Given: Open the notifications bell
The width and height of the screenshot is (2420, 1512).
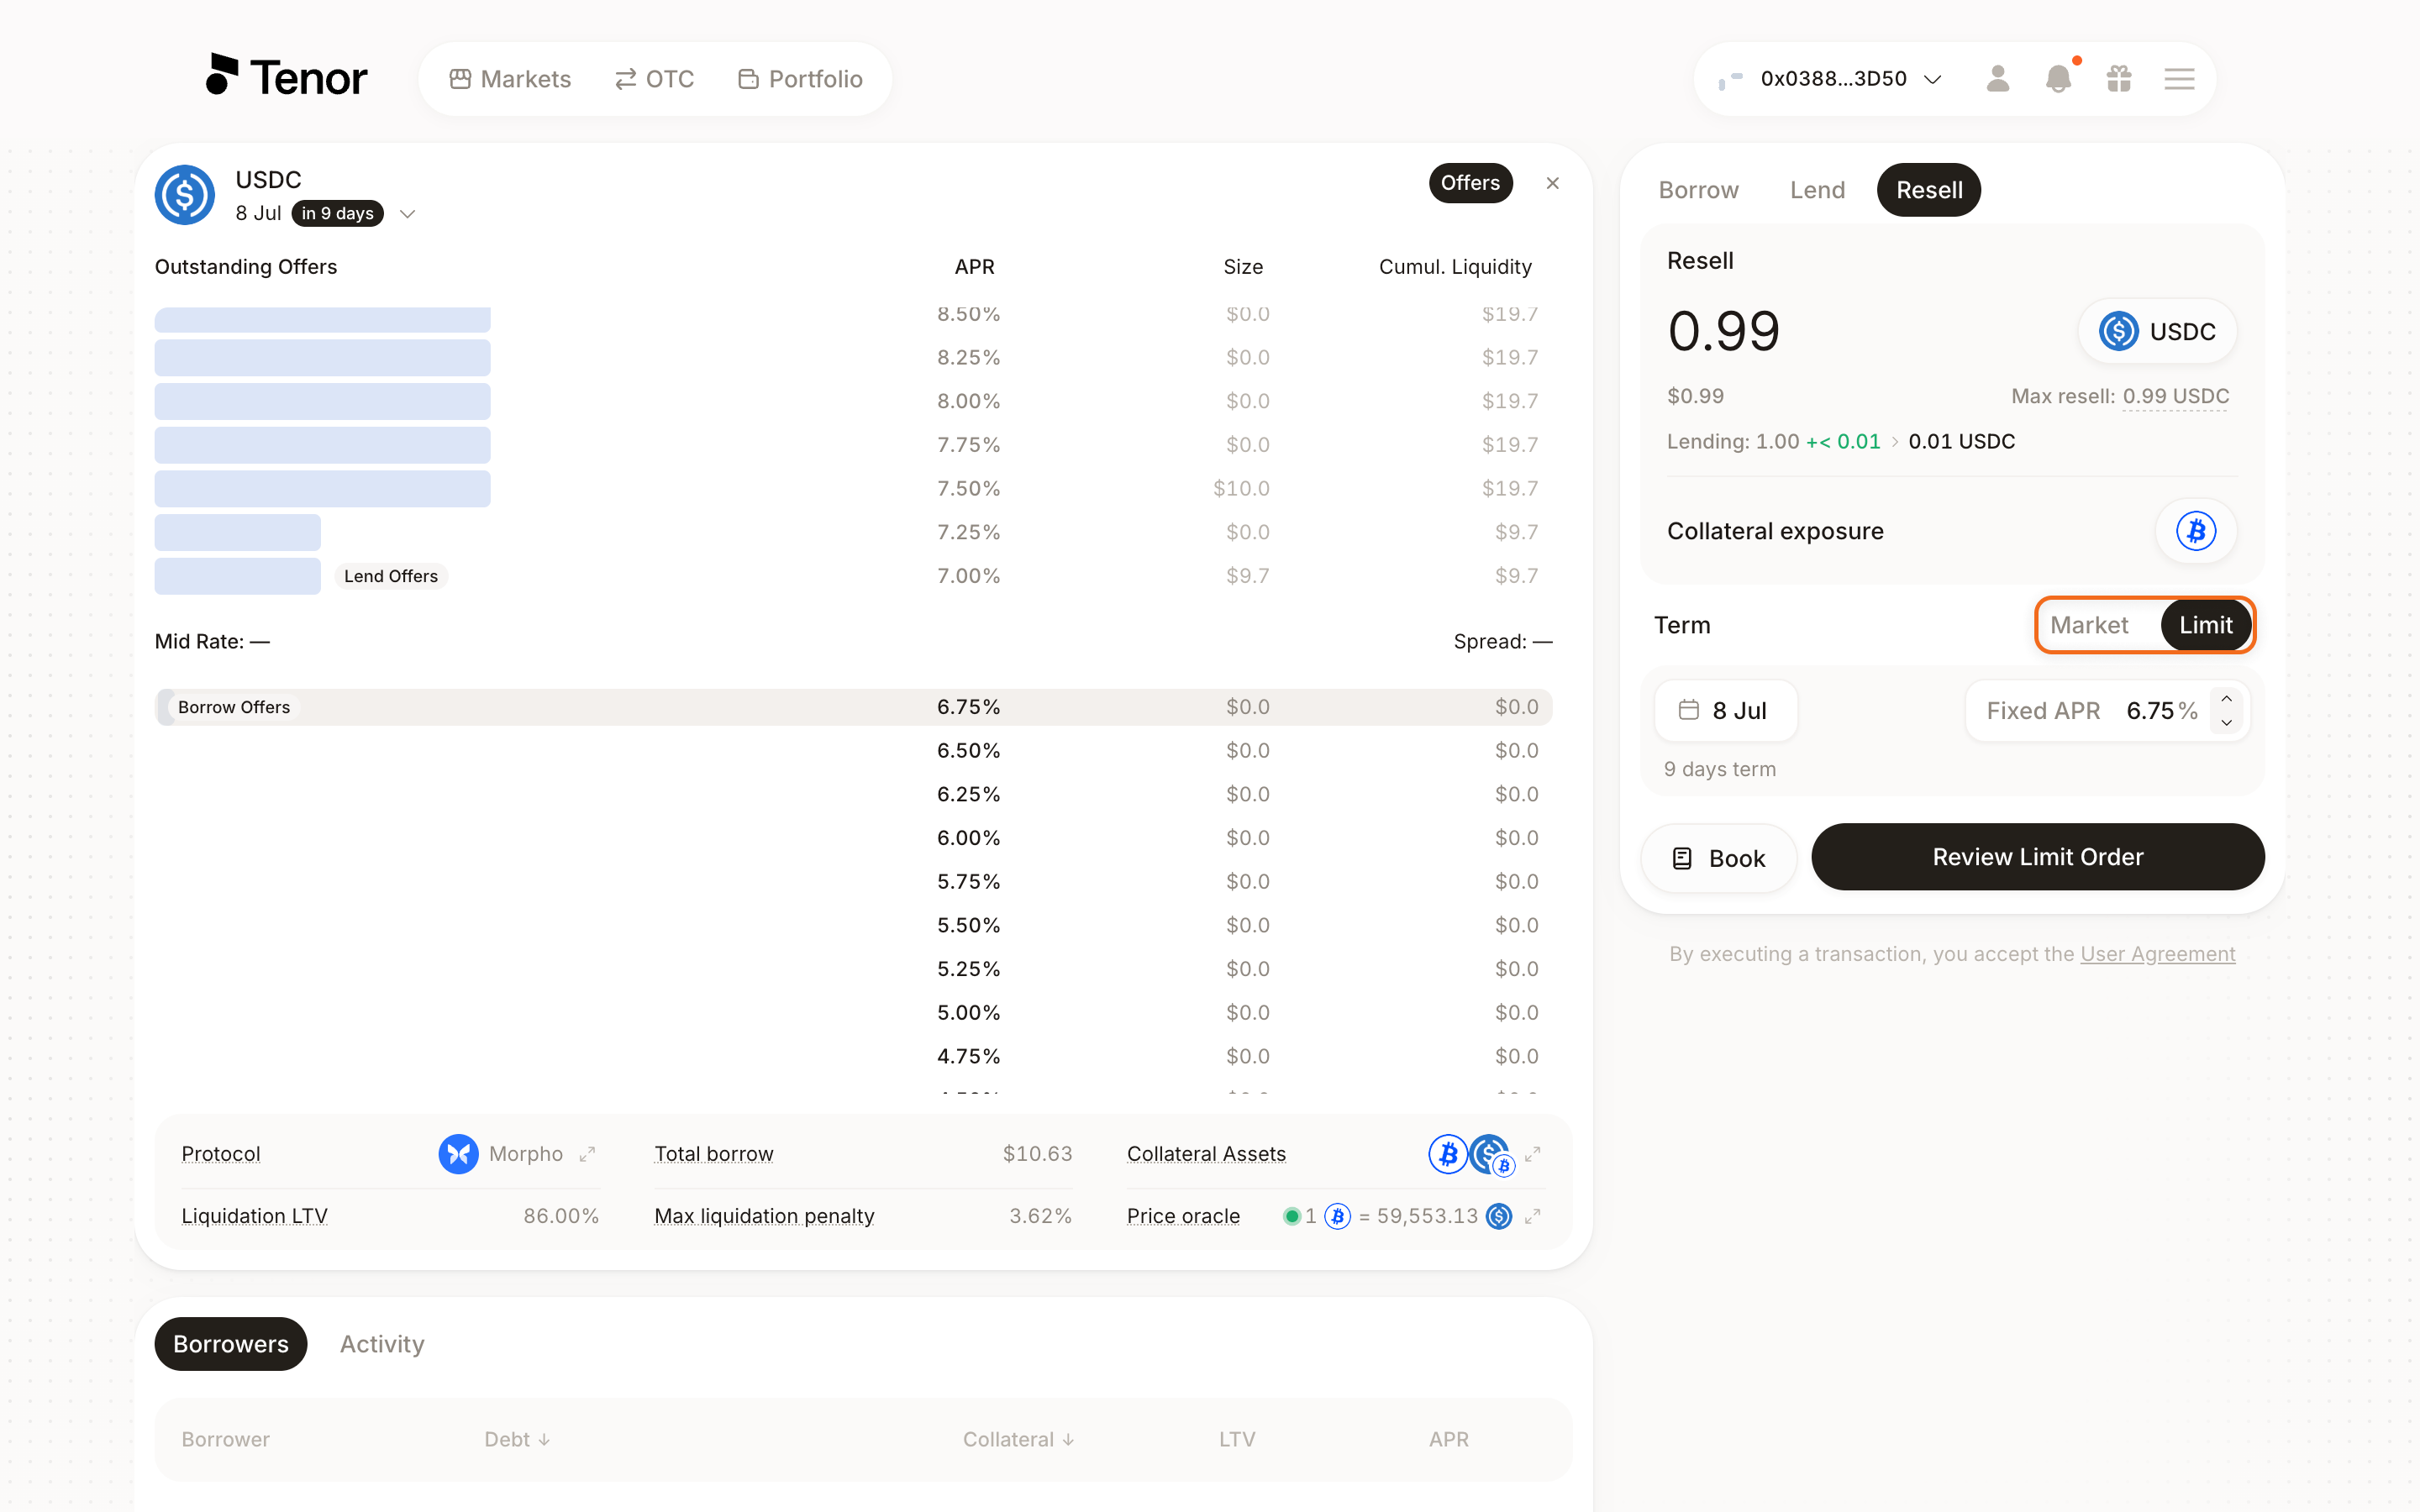Looking at the screenshot, I should click(x=2058, y=78).
